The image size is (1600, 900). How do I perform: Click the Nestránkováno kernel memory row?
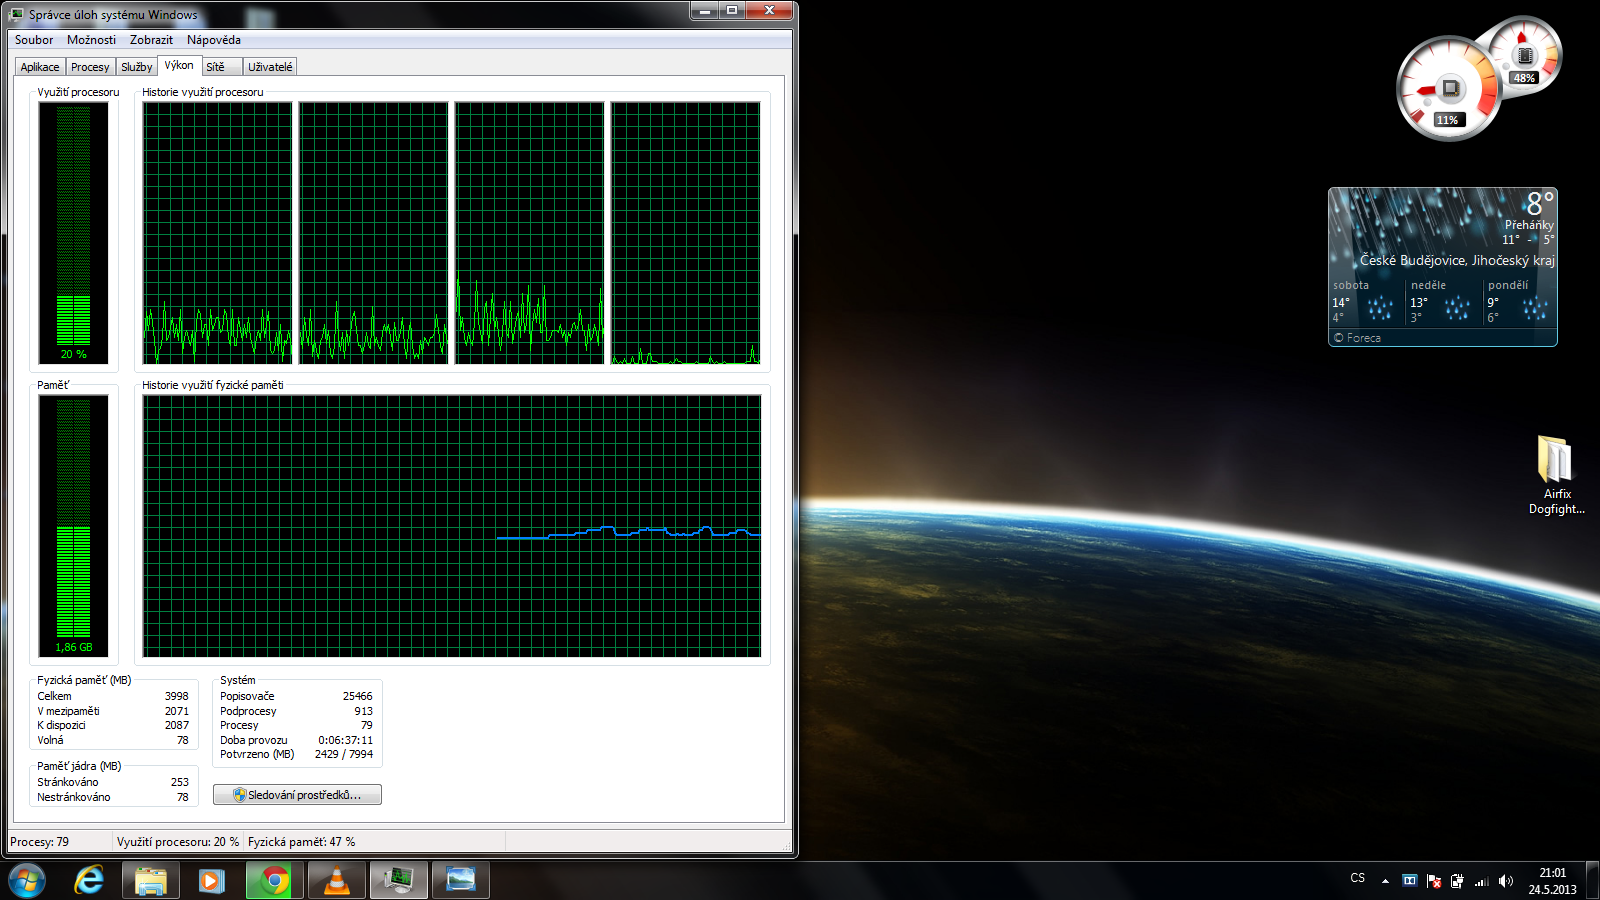(x=113, y=797)
